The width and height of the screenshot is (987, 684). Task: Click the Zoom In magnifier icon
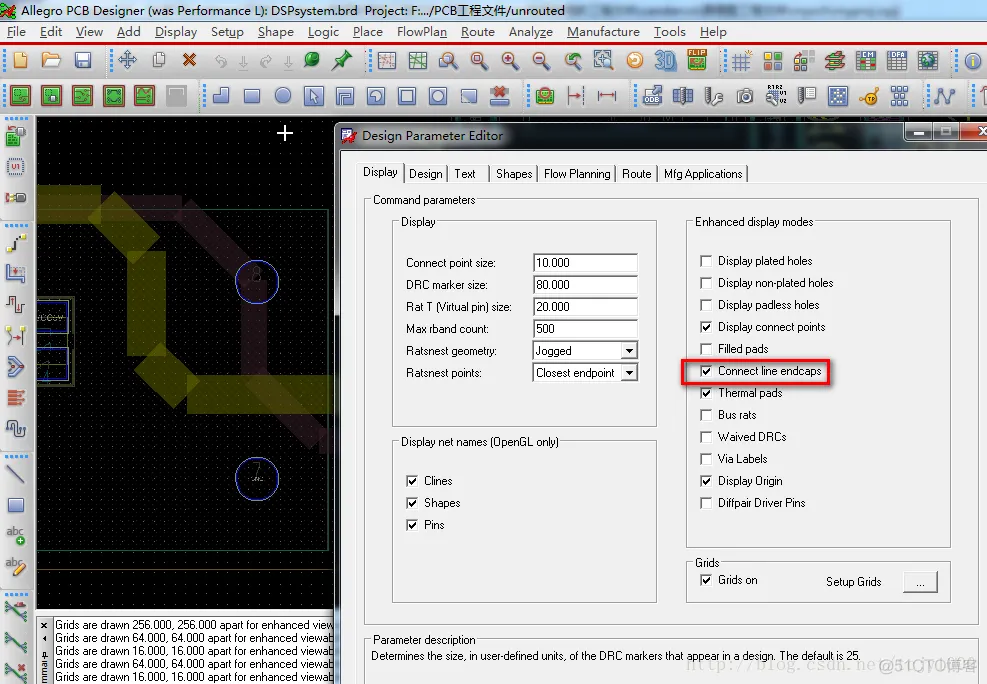[x=510, y=60]
